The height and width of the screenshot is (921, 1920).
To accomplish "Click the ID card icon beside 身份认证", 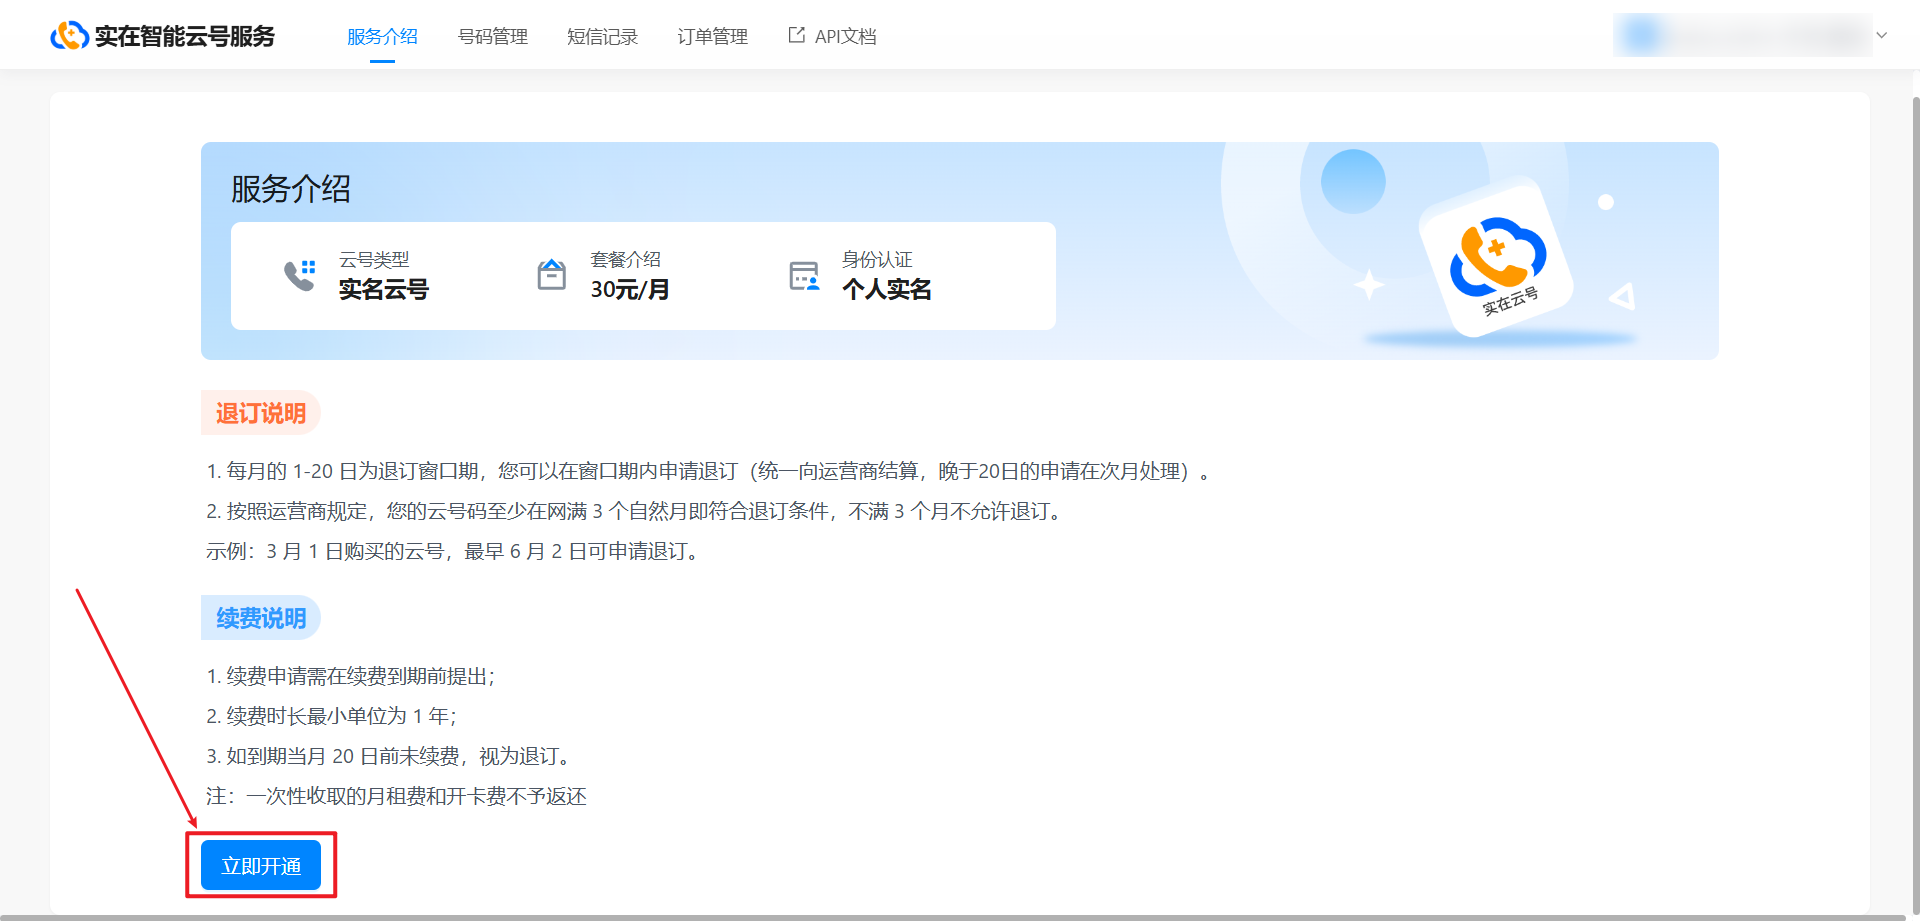I will pyautogui.click(x=804, y=276).
